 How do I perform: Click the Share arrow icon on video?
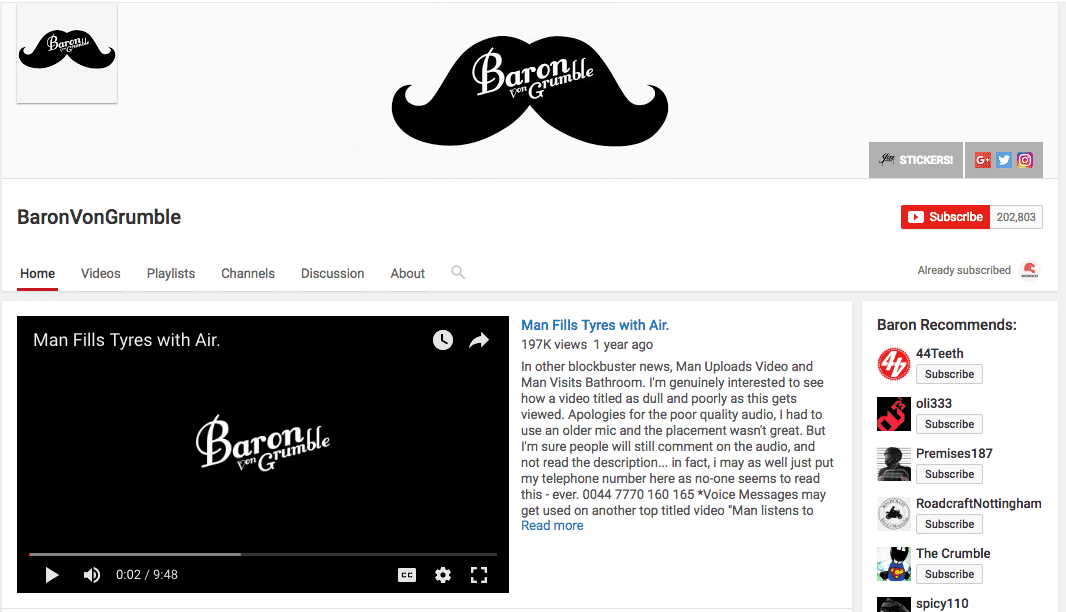(x=479, y=340)
